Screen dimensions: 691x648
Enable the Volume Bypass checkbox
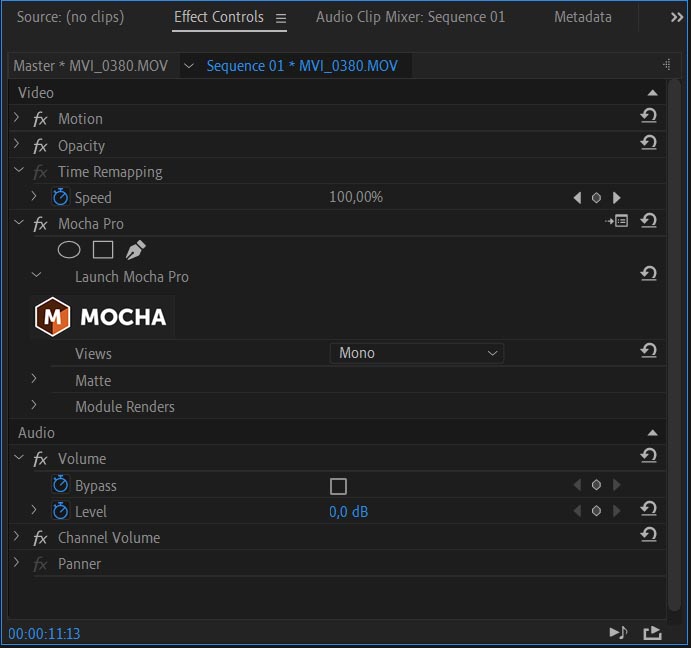338,486
